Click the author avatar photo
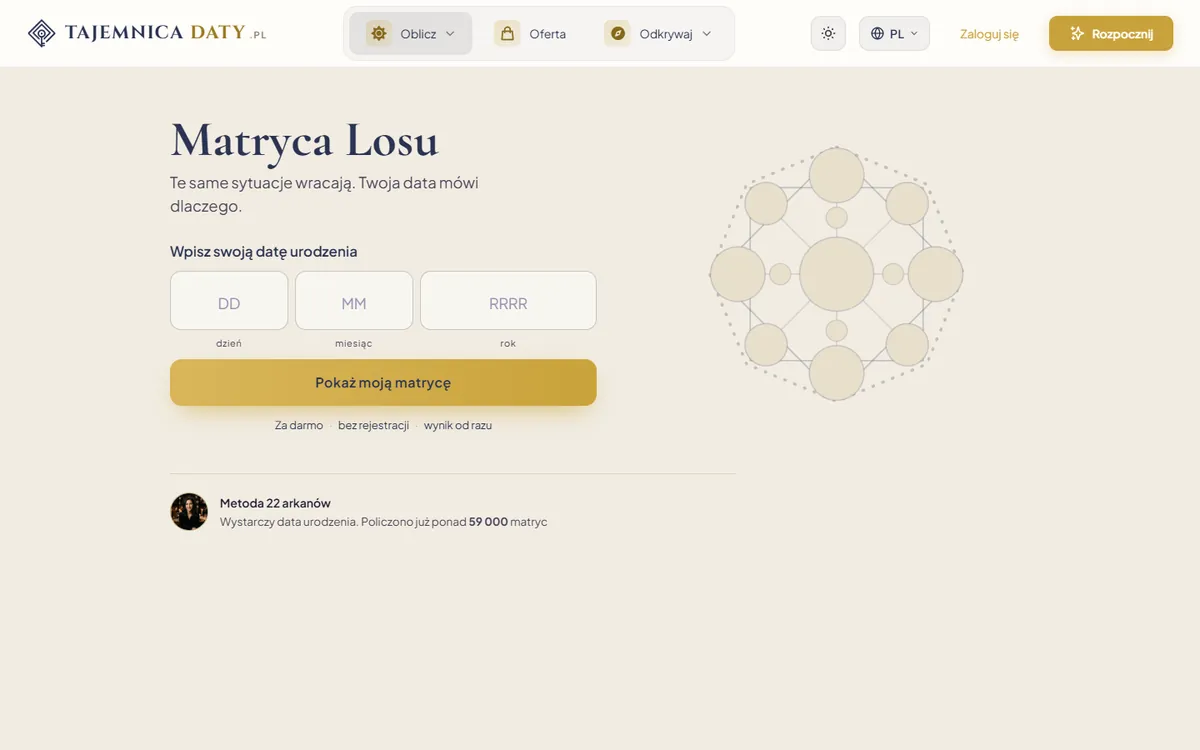 pyautogui.click(x=189, y=511)
